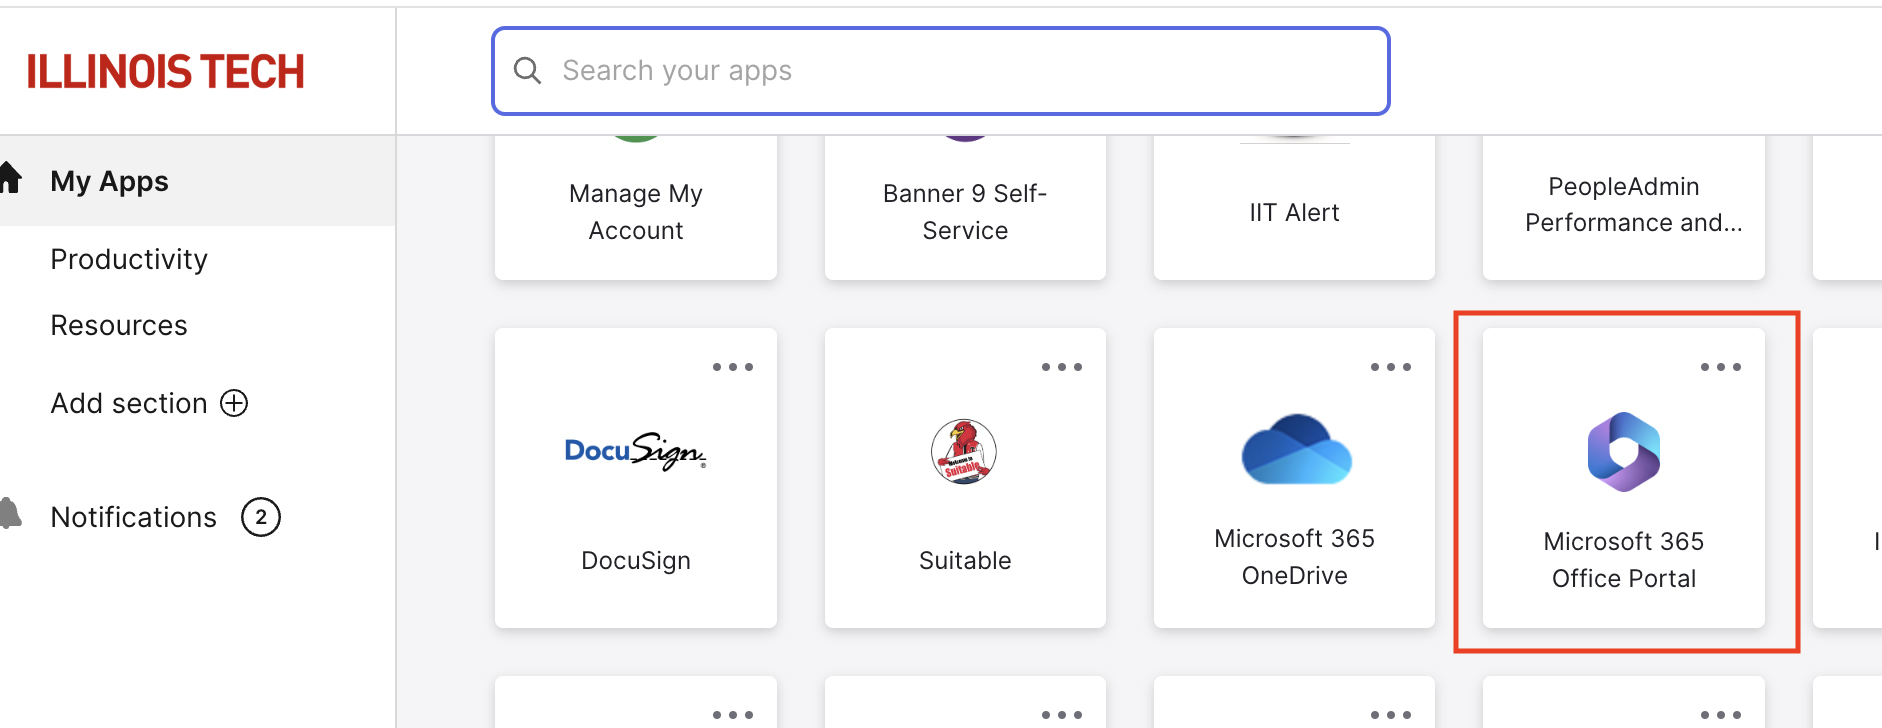Open the Productivity section
The image size is (1882, 728).
pos(129,259)
